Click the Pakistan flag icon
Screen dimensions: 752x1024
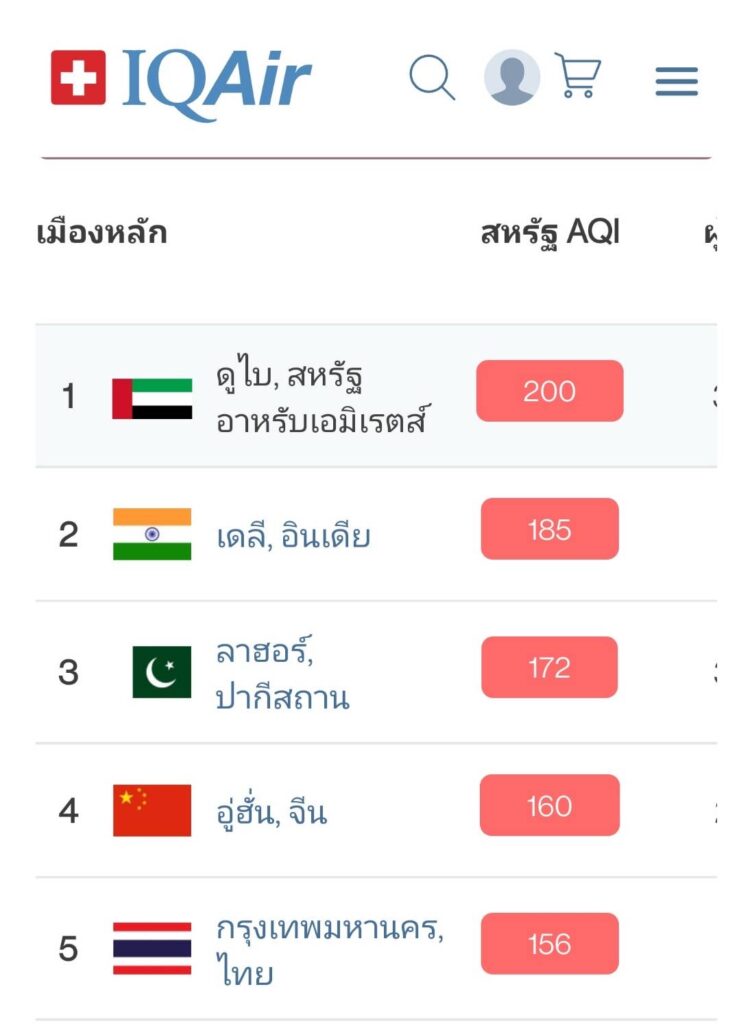point(161,671)
